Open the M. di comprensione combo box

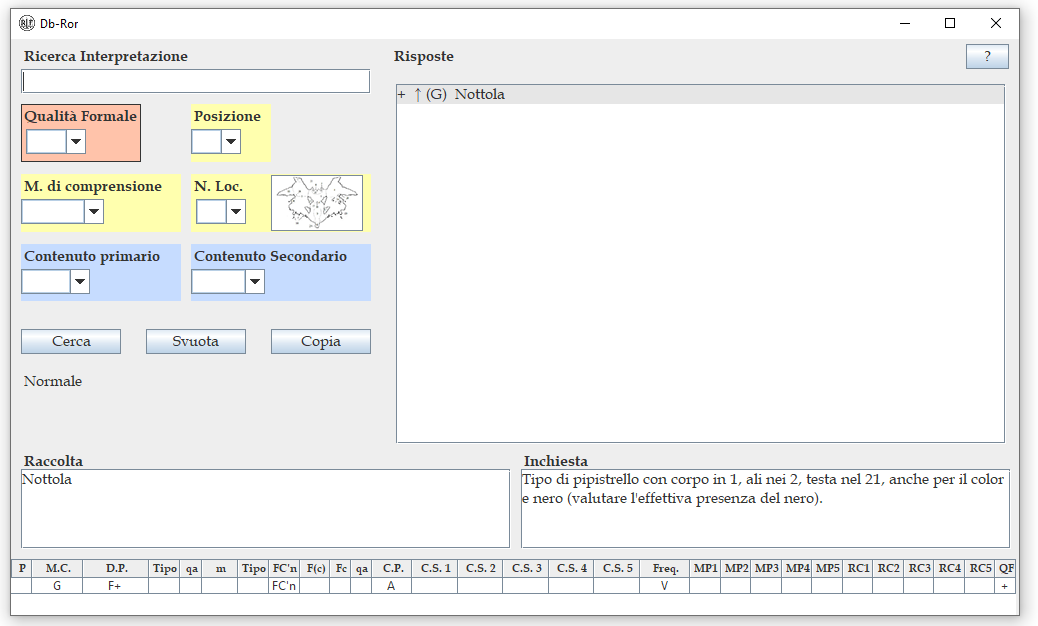(x=94, y=211)
